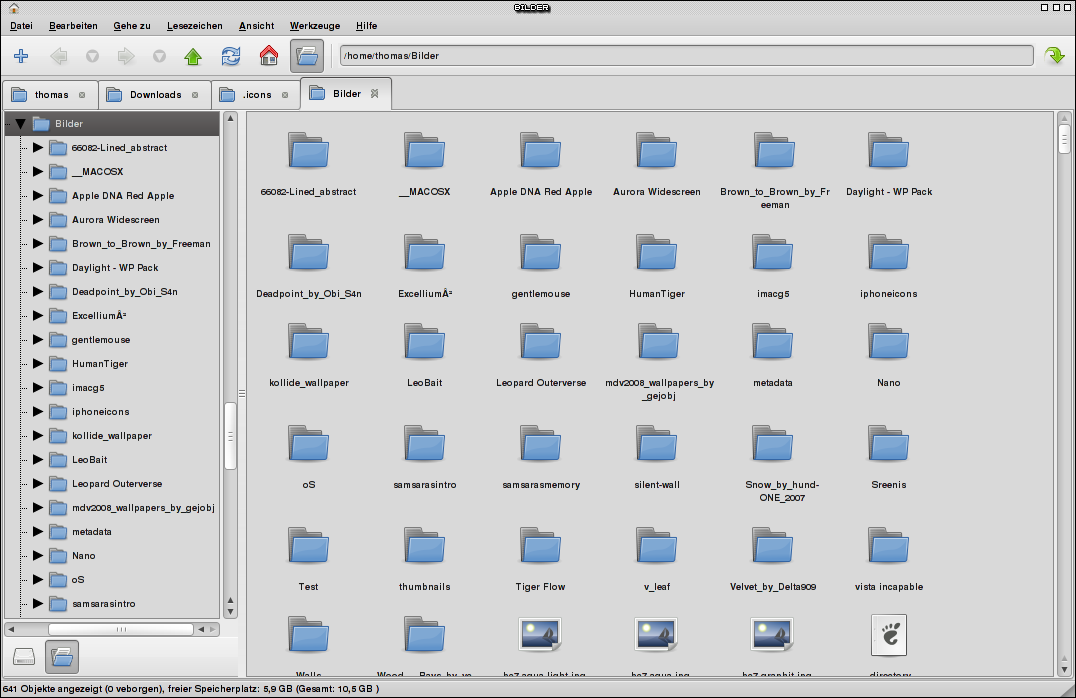Select the Tiger Flow folder icon
Screen dimensions: 1076x698
coord(540,546)
